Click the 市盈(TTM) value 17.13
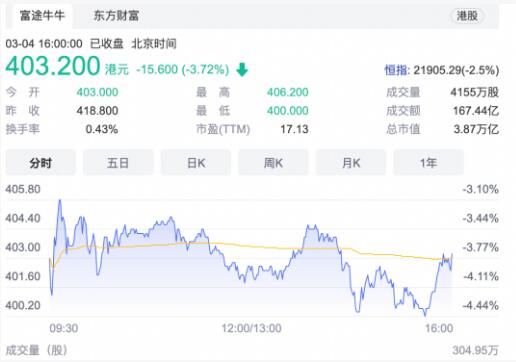This screenshot has width=516, height=362. pos(294,129)
